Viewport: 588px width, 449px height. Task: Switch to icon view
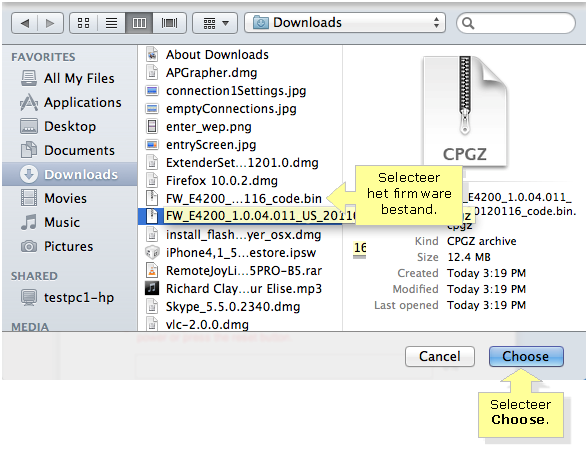click(83, 23)
